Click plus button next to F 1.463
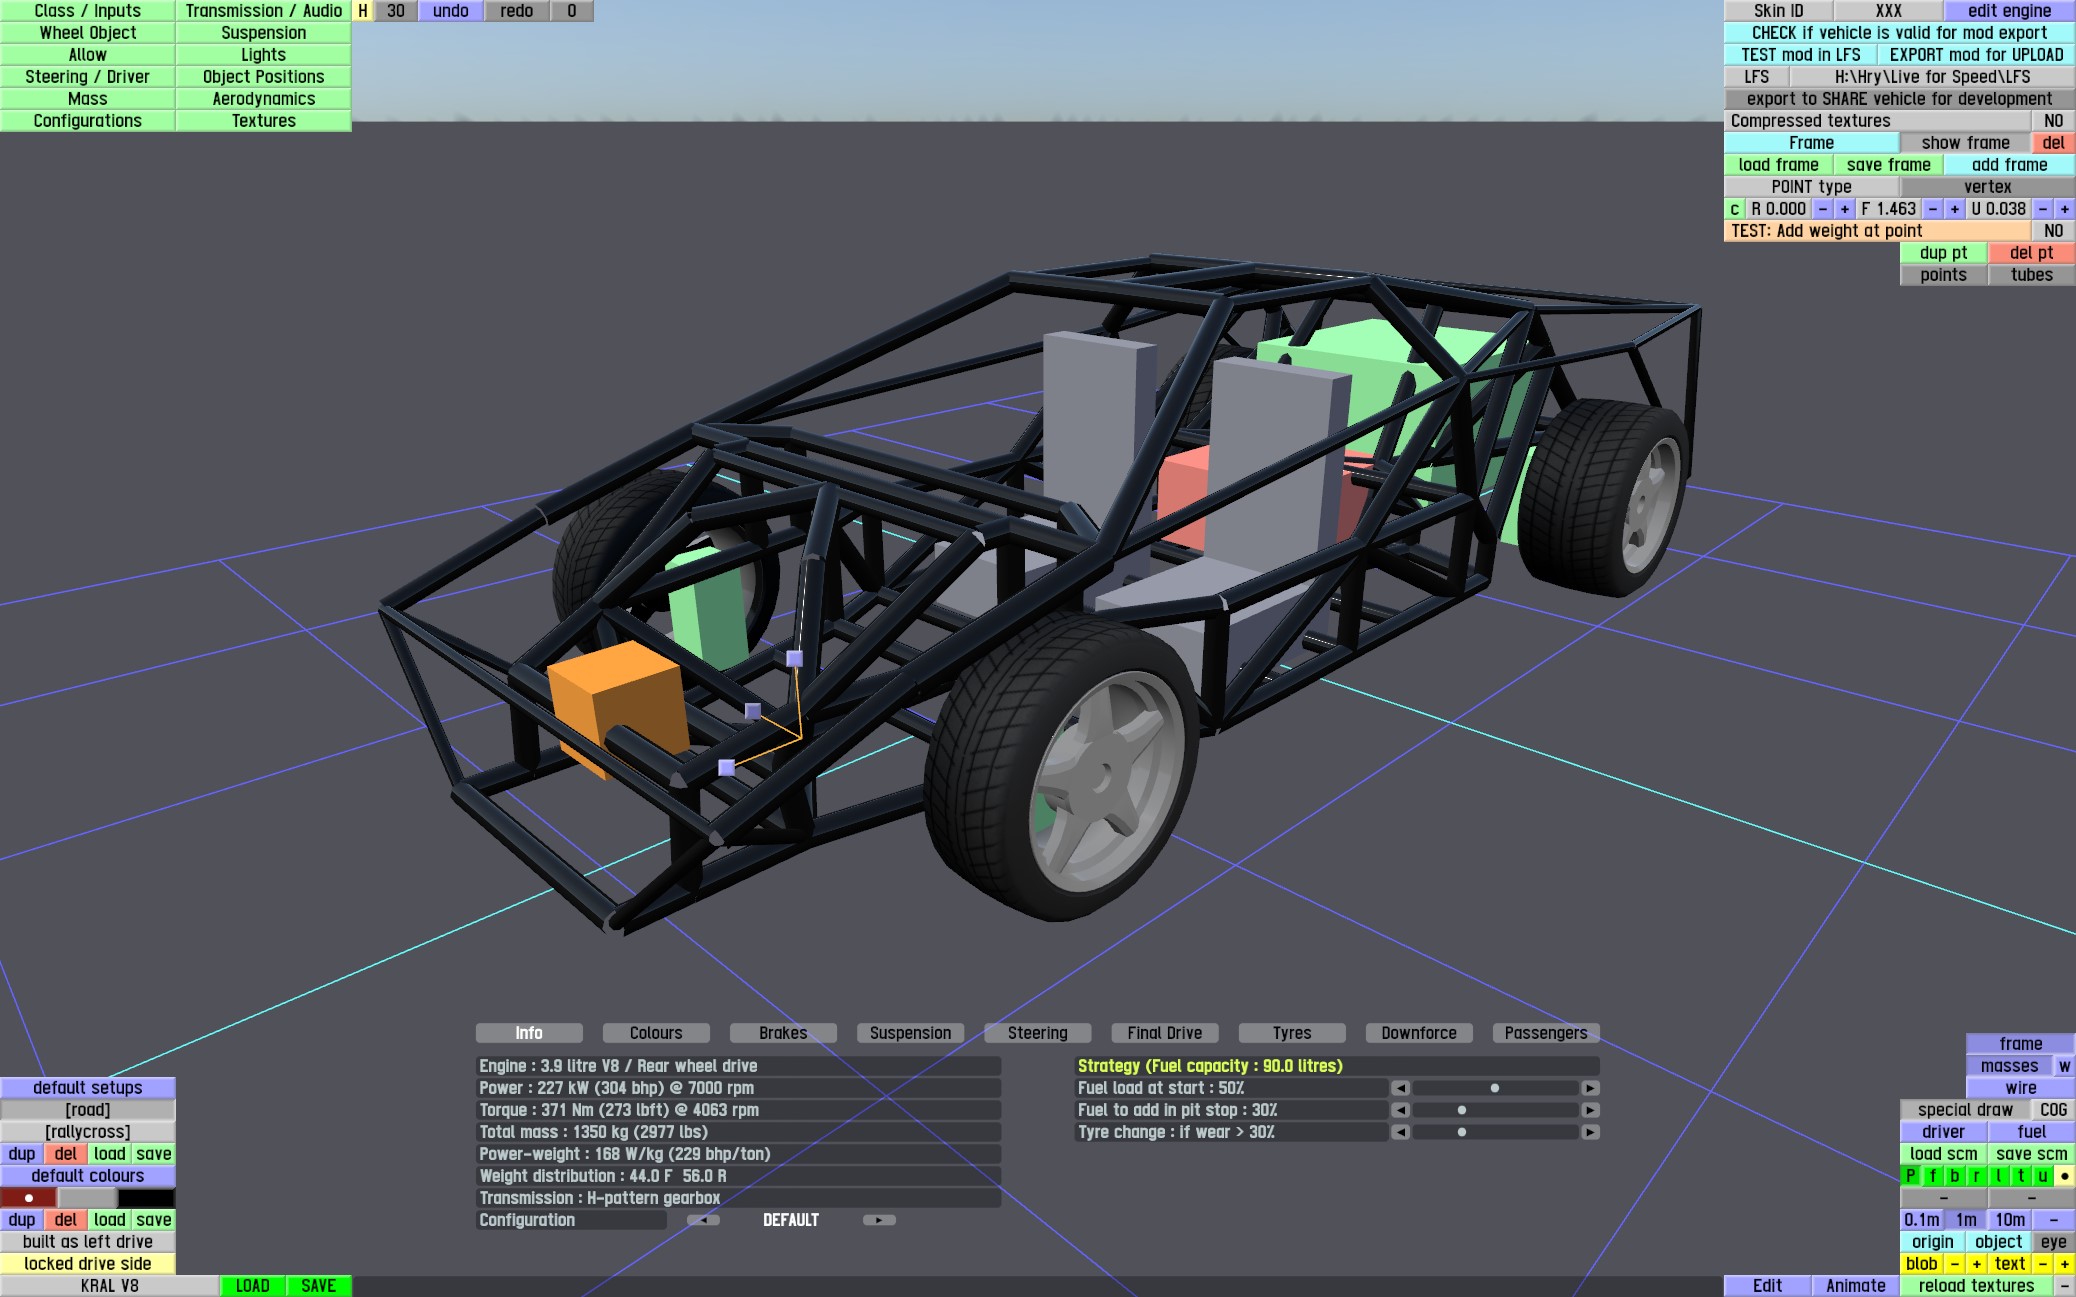 tap(1955, 209)
